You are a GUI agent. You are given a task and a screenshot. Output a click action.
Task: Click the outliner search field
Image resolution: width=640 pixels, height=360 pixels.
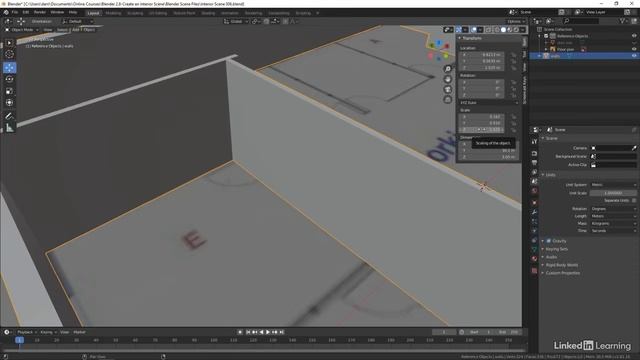(x=581, y=21)
